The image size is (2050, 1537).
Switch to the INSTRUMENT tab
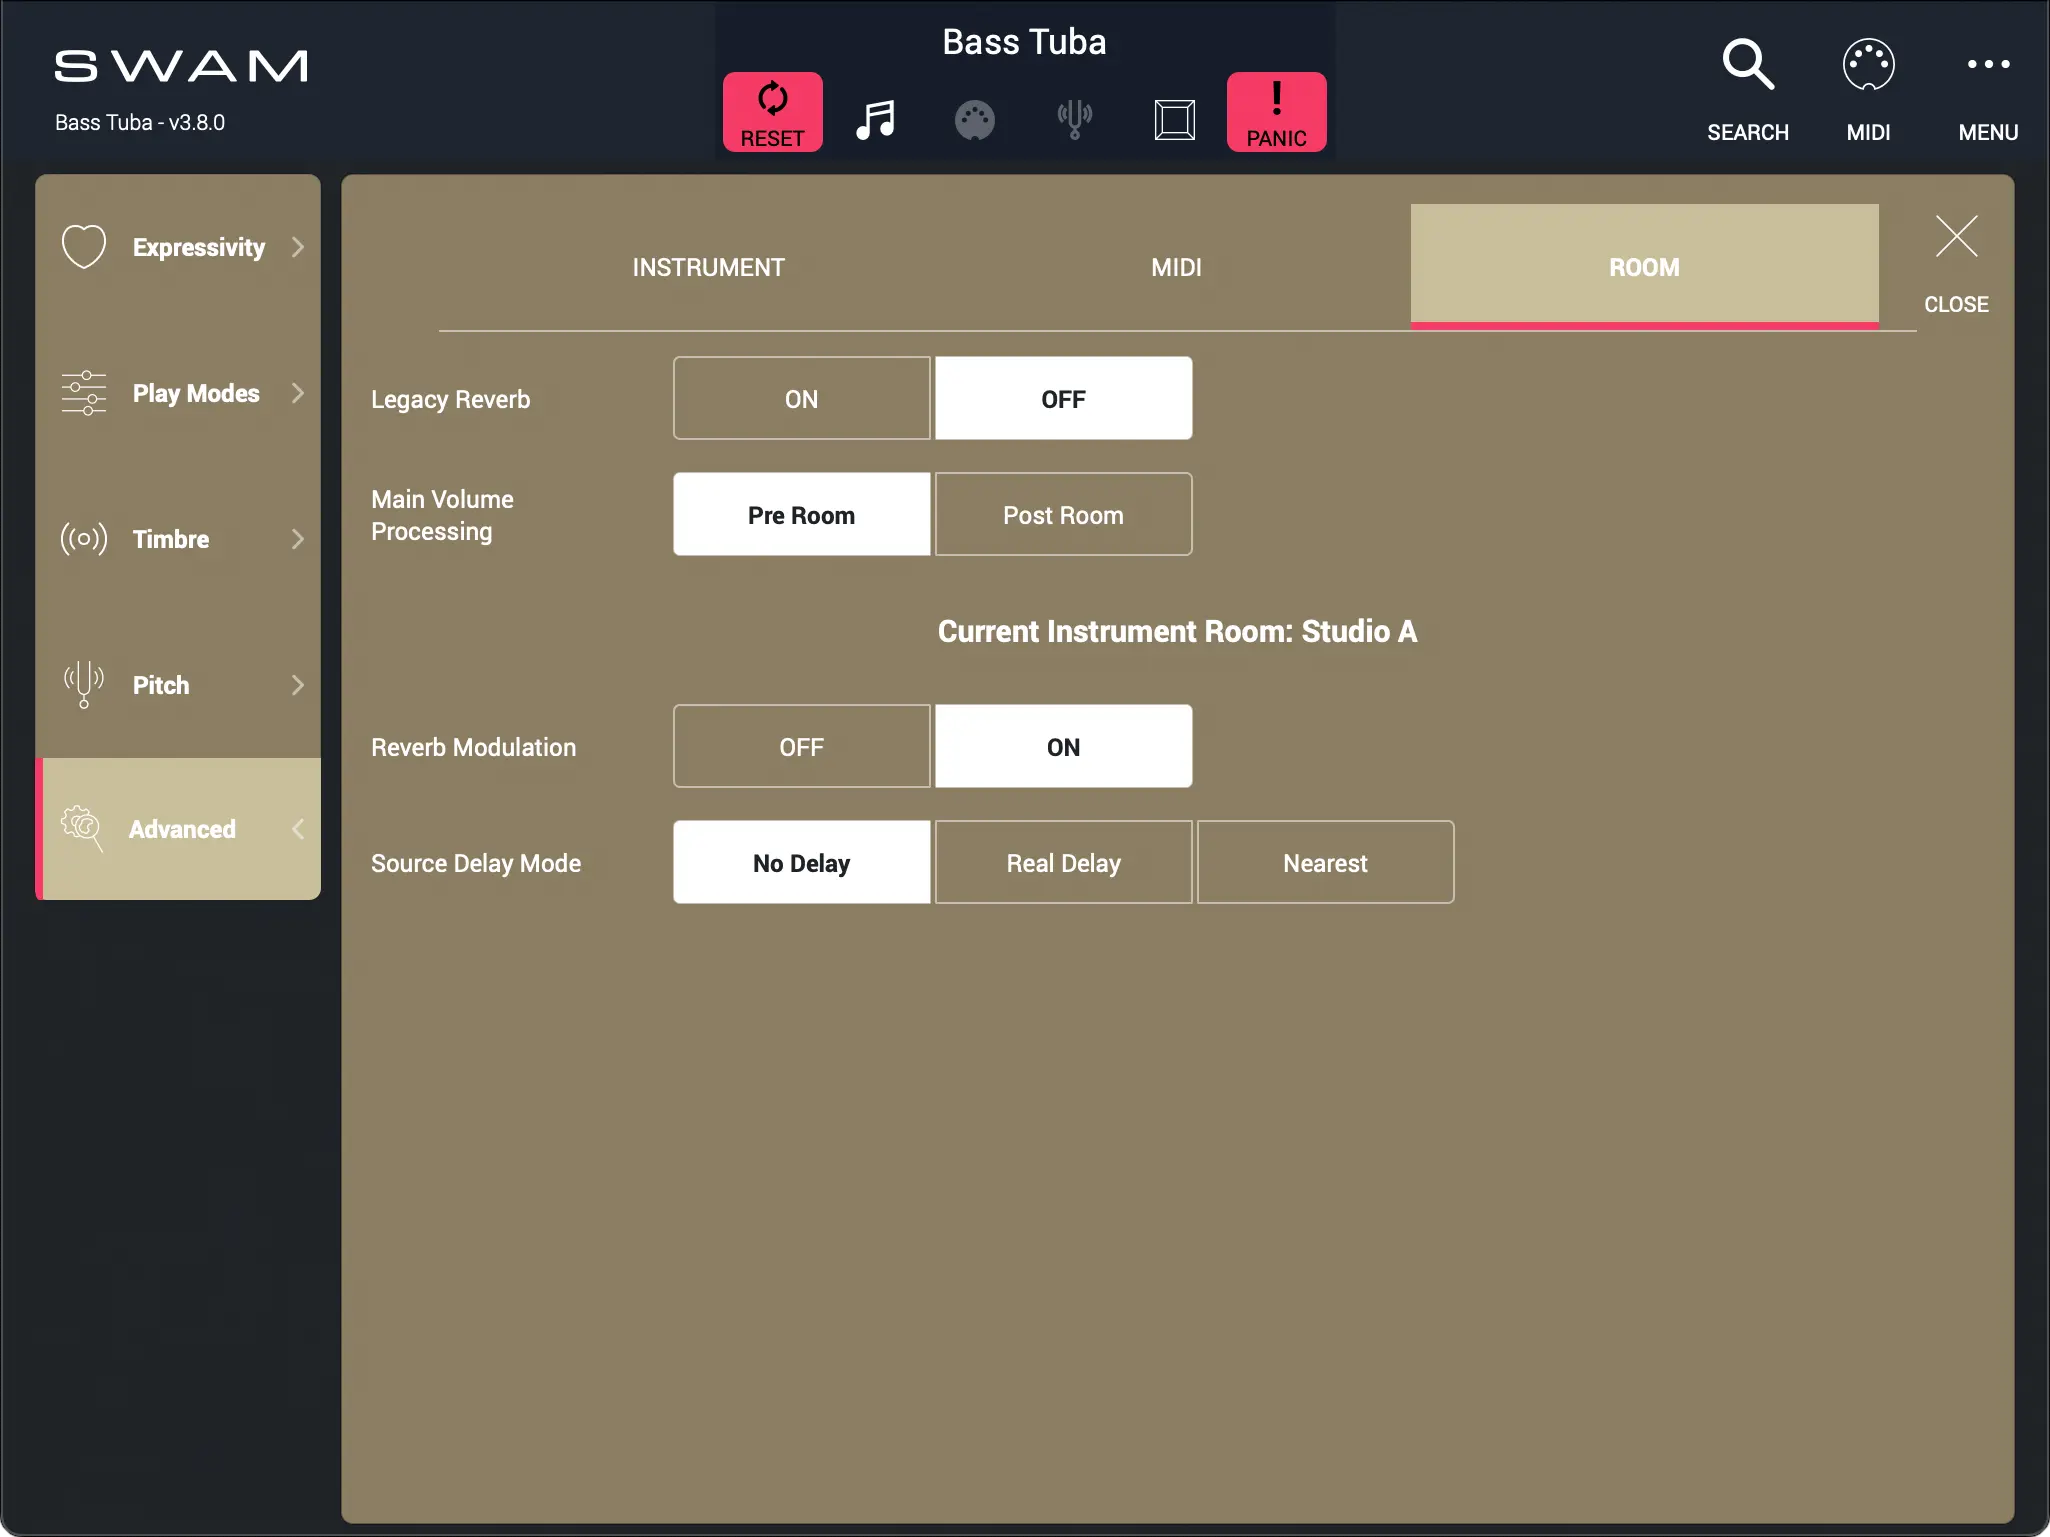708,267
